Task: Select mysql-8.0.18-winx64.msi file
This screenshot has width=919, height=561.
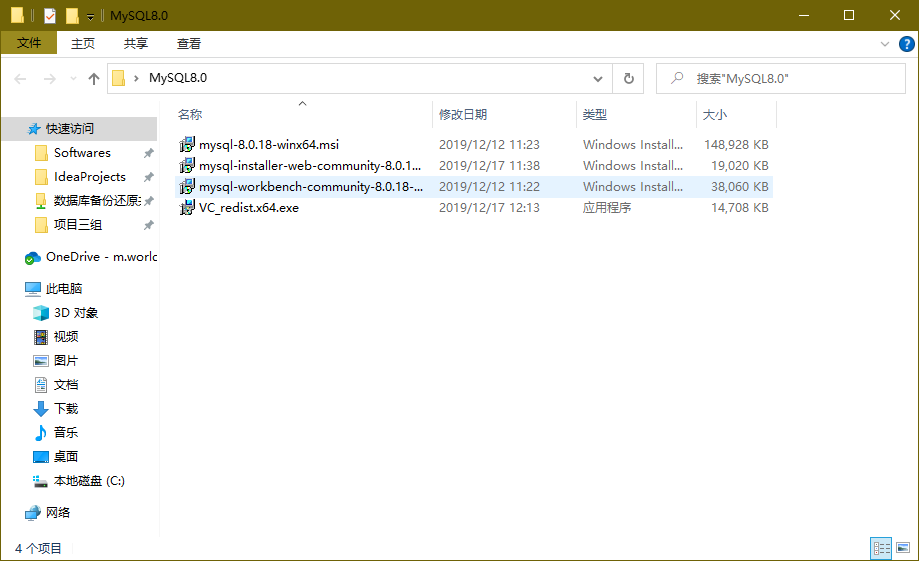Action: 268,145
